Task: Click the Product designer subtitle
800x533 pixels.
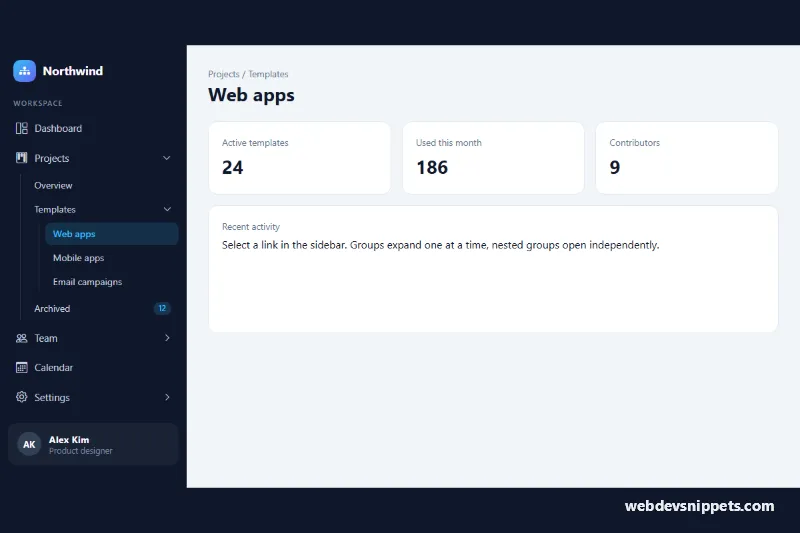Action: click(81, 451)
